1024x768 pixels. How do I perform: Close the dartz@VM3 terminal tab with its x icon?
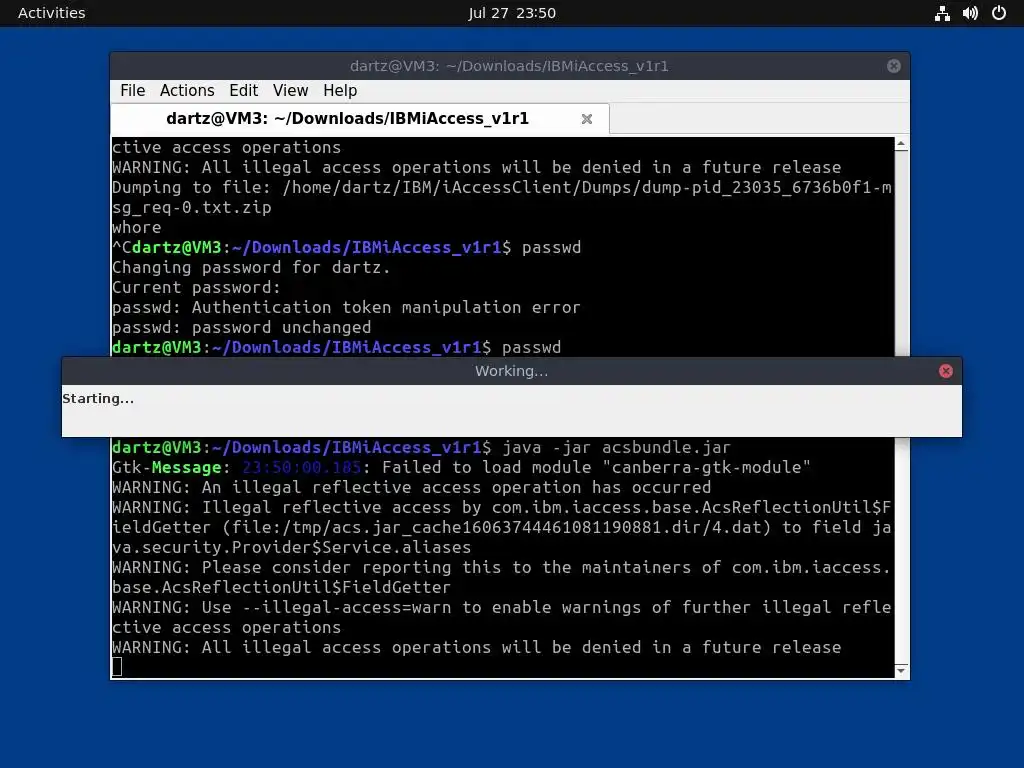tap(586, 119)
